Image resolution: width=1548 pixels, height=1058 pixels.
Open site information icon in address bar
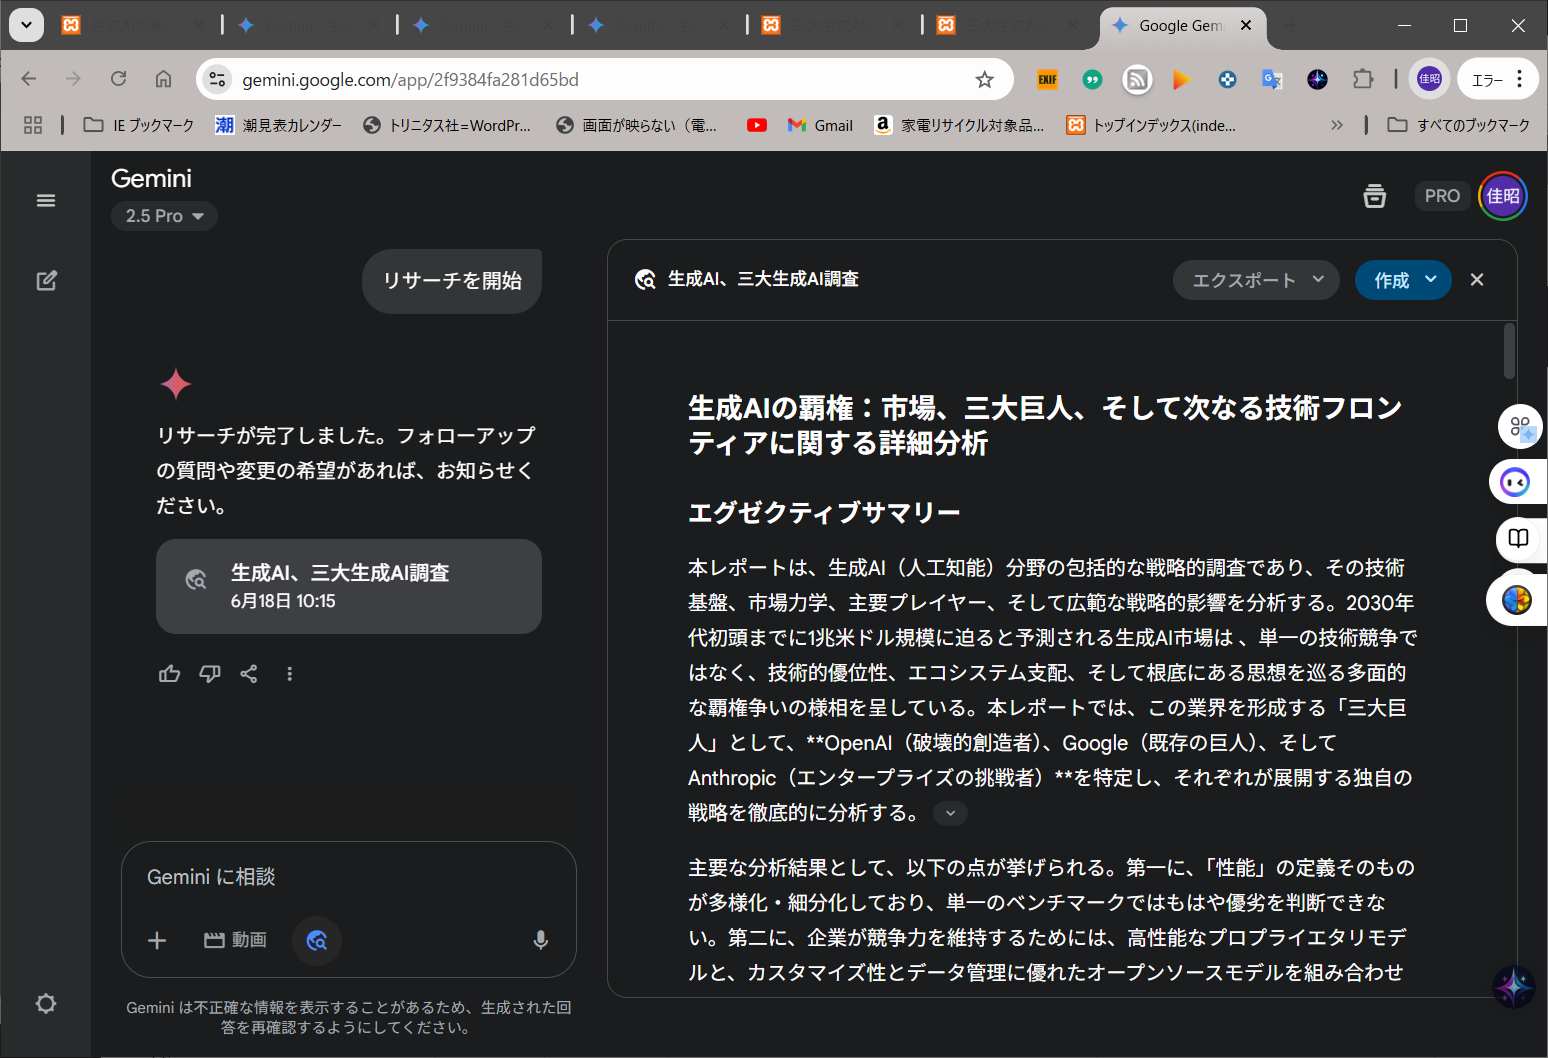(x=217, y=79)
